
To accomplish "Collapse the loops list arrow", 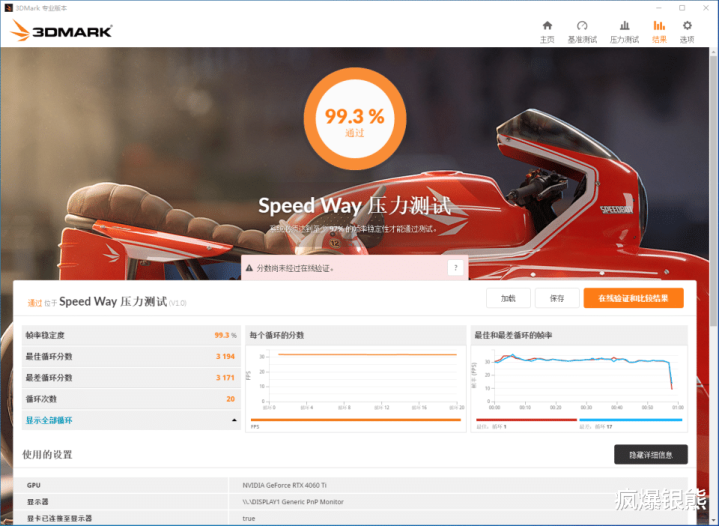I will pyautogui.click(x=234, y=420).
